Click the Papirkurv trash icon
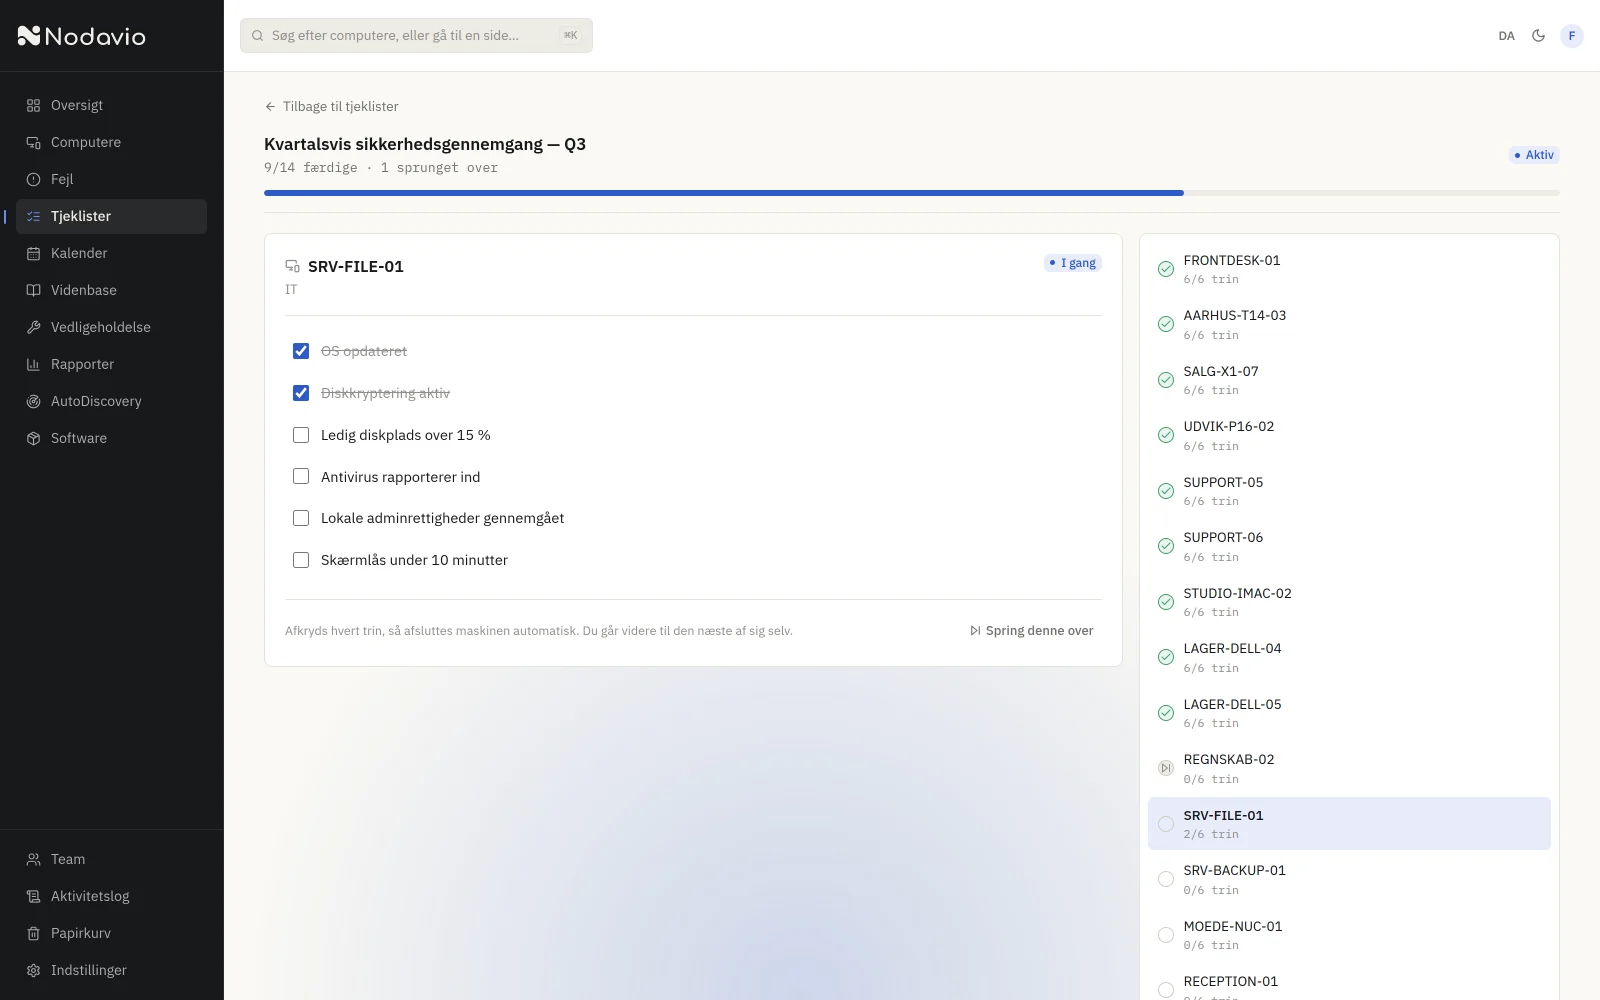The image size is (1600, 1000). point(33,933)
